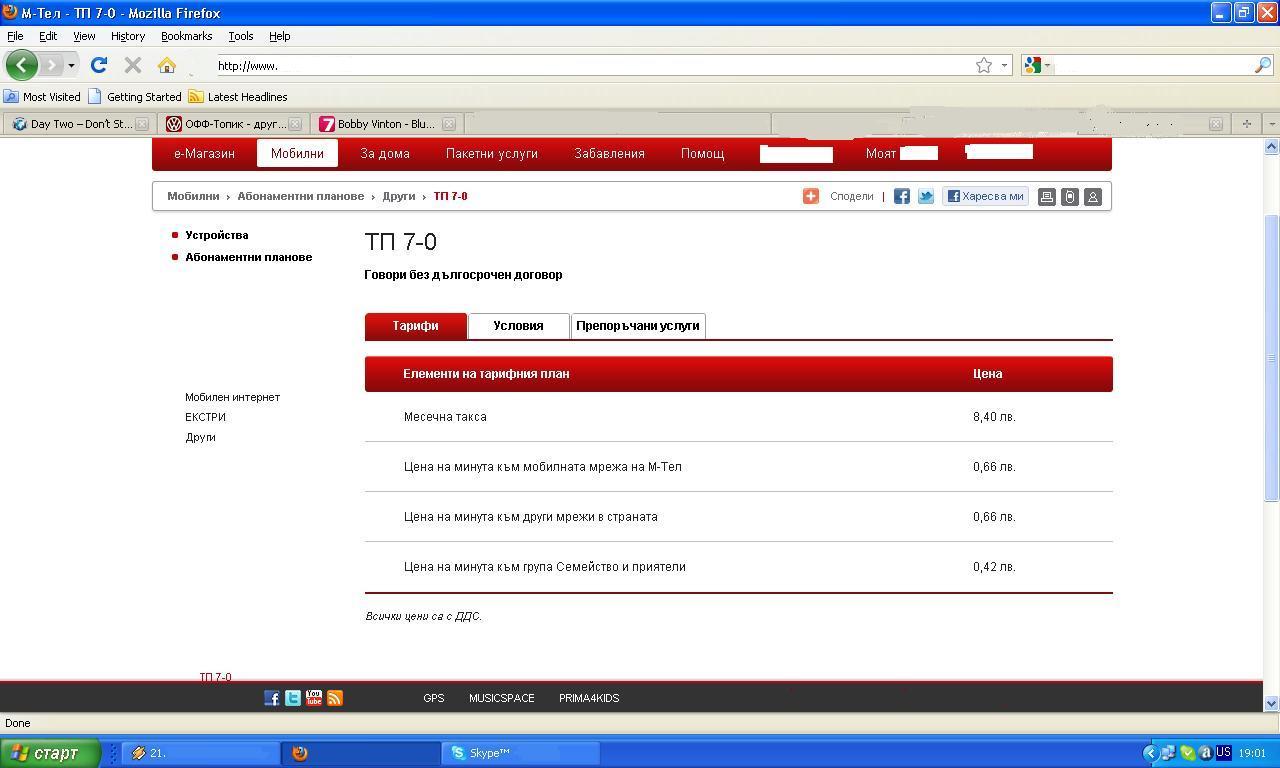The height and width of the screenshot is (768, 1280).
Task: Go to the browser home page
Action: [166, 65]
